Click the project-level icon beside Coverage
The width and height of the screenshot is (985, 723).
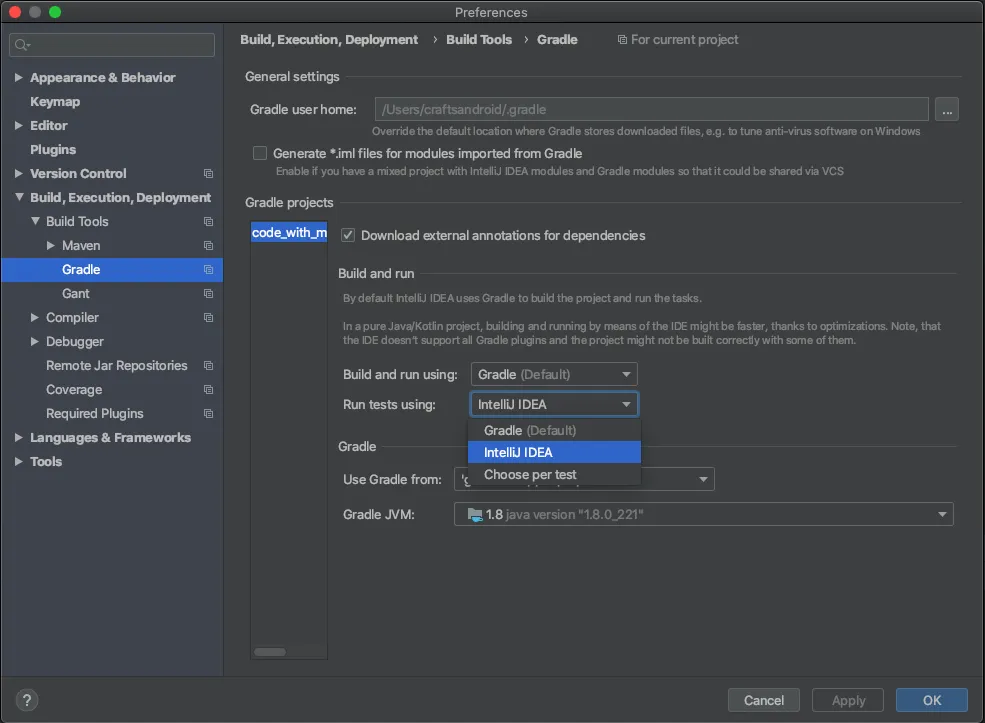(x=208, y=390)
